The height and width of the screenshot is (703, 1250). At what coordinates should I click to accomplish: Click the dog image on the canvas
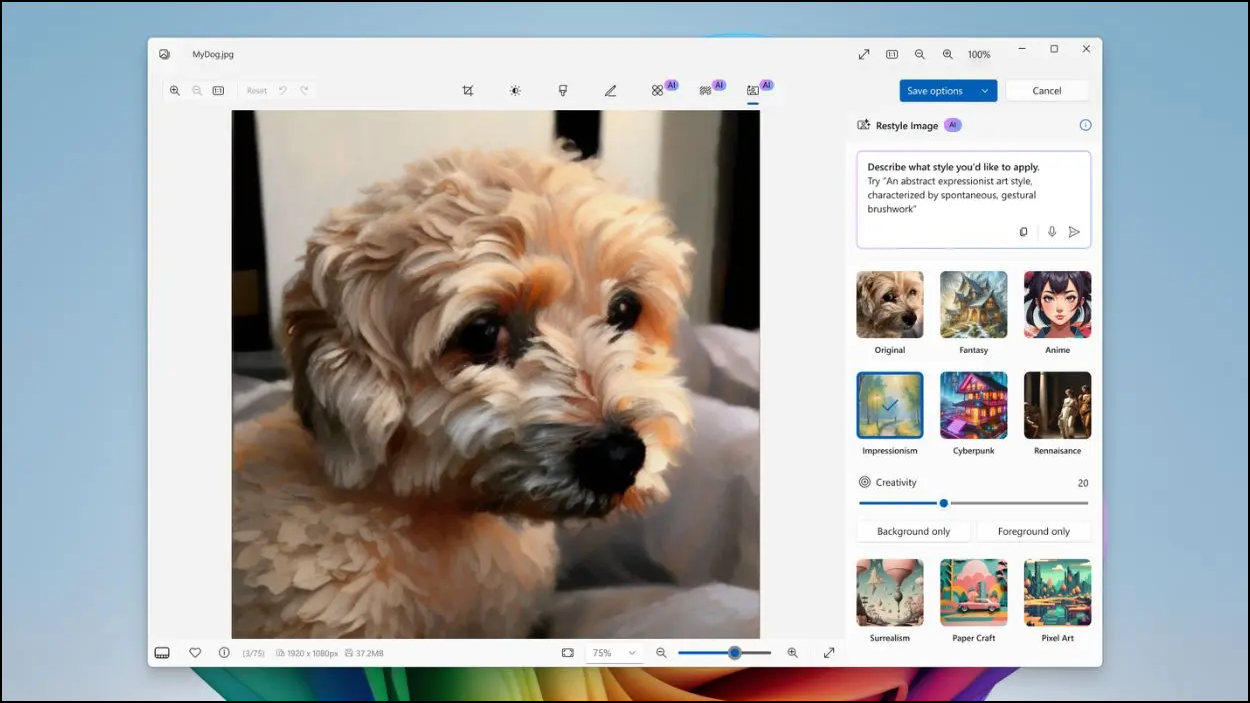(x=496, y=374)
